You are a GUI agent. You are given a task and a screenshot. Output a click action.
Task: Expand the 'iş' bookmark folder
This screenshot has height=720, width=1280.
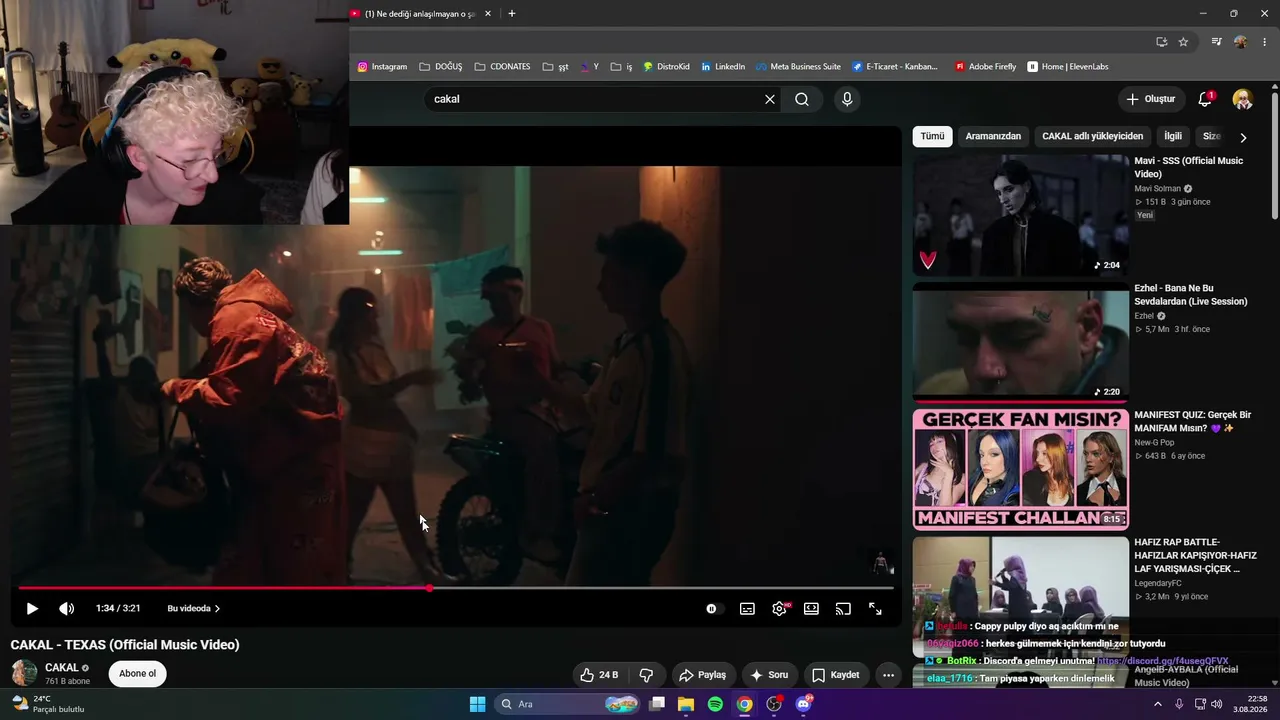(x=621, y=67)
